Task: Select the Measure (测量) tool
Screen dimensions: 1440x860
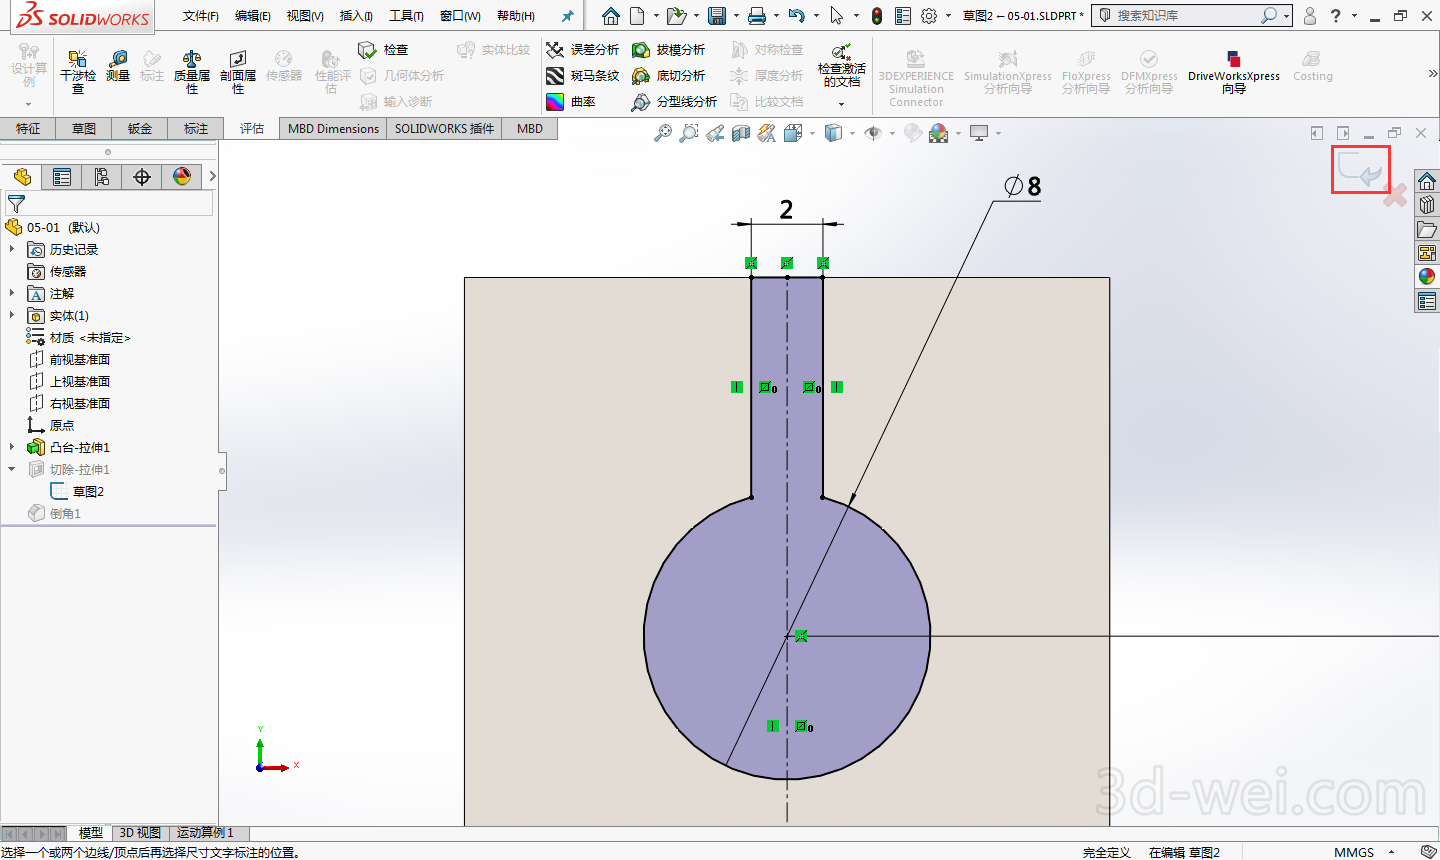Action: tap(118, 66)
